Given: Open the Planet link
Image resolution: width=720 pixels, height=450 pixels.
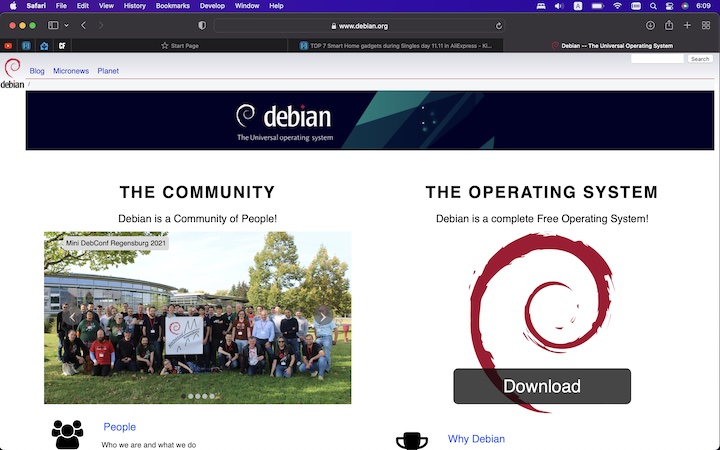Looking at the screenshot, I should coord(108,71).
